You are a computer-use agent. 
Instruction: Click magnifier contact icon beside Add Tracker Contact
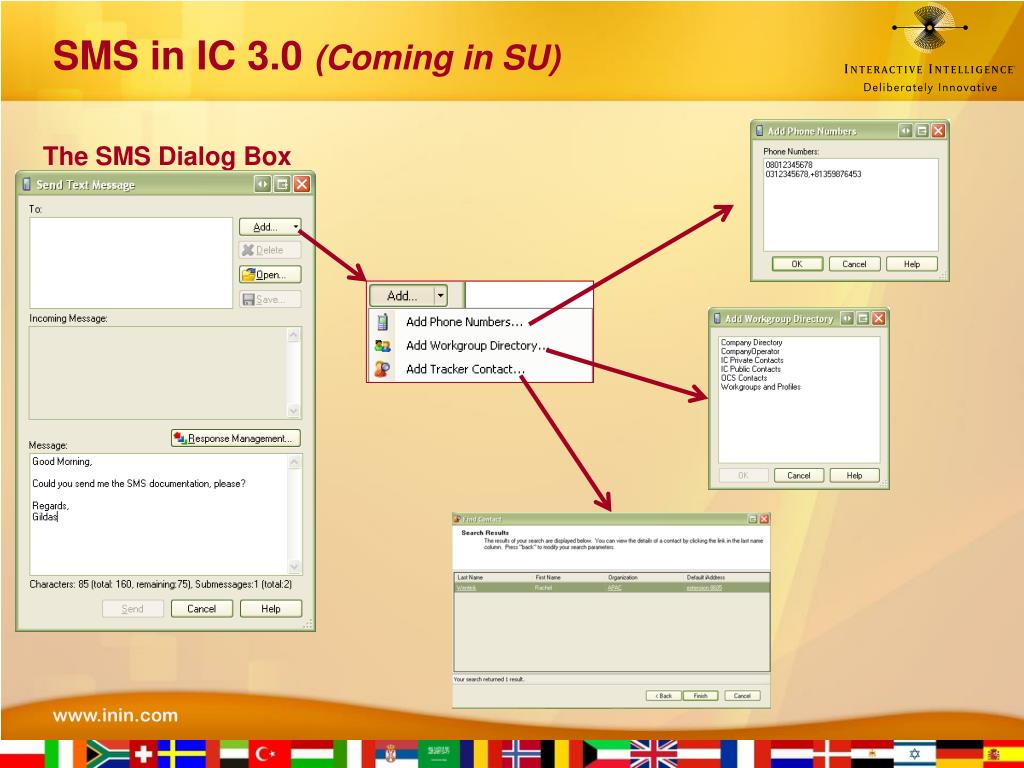tap(383, 369)
